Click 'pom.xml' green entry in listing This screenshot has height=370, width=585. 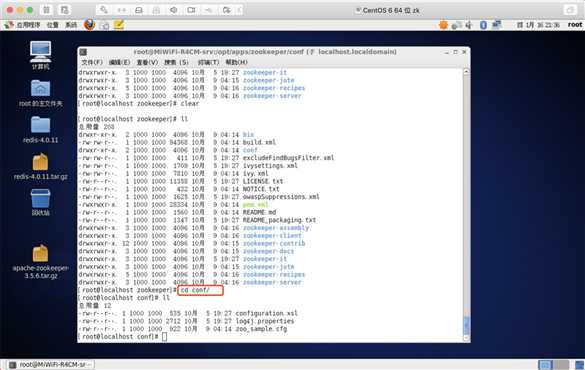click(x=256, y=204)
